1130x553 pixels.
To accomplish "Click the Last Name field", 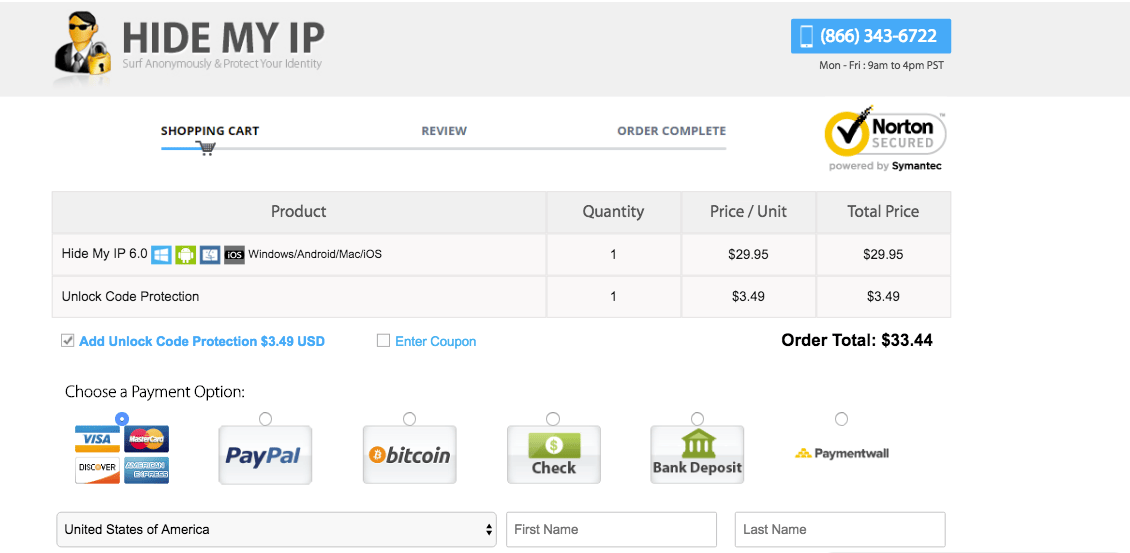I will [x=840, y=529].
